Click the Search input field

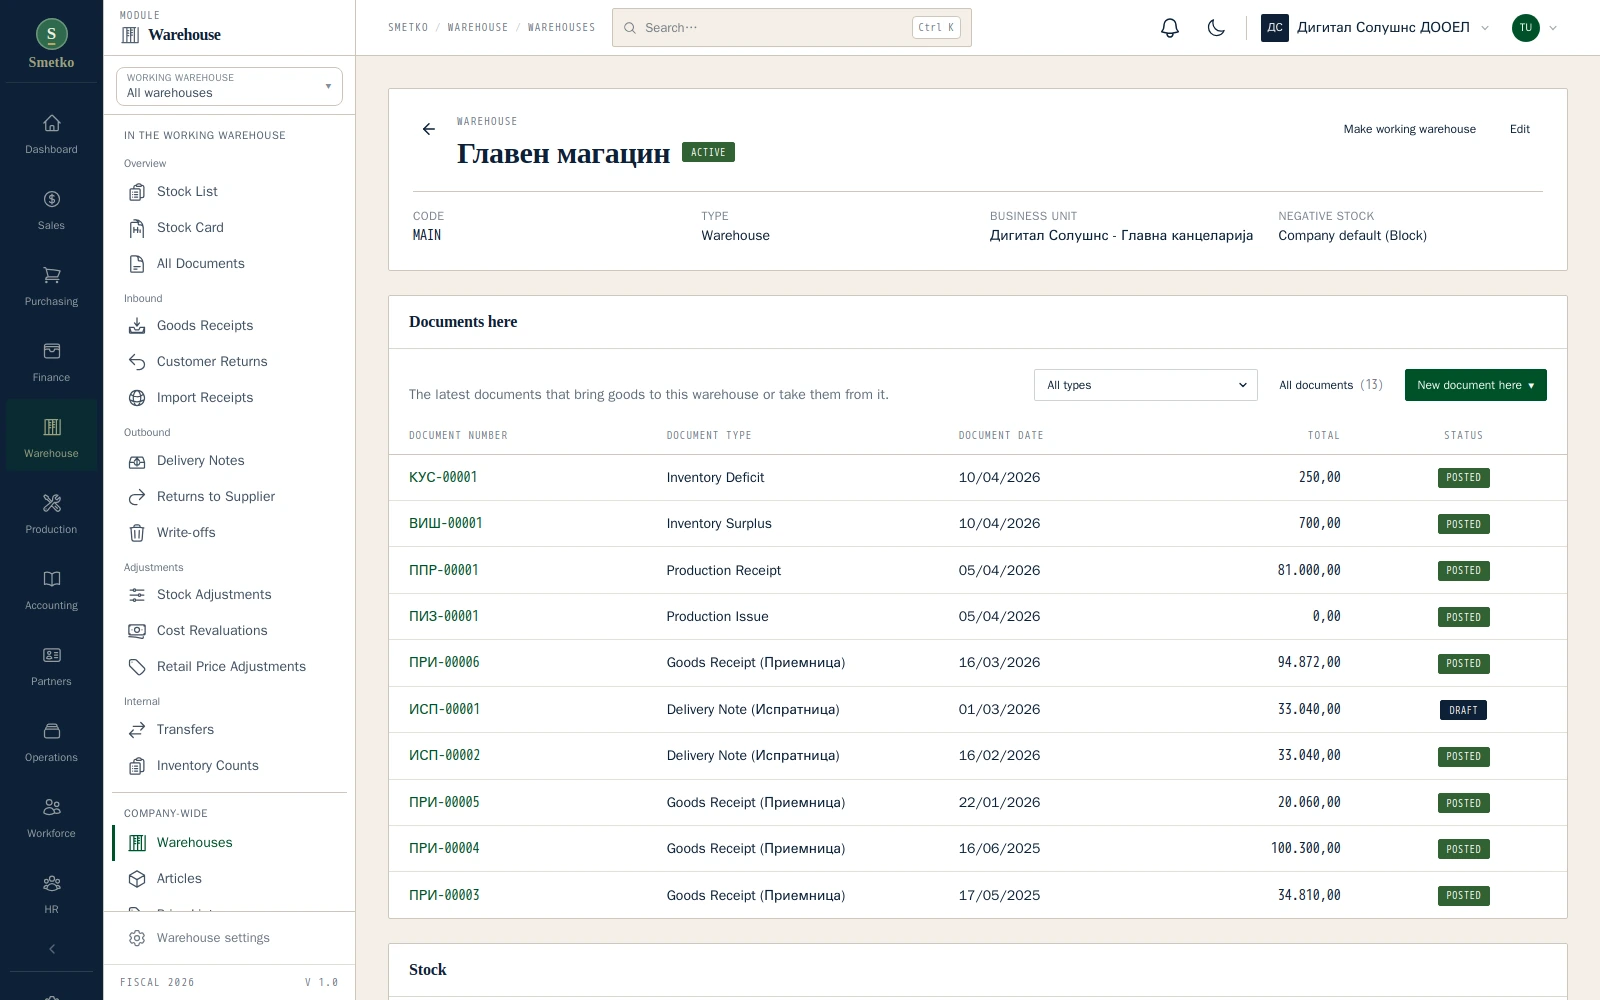[x=791, y=28]
